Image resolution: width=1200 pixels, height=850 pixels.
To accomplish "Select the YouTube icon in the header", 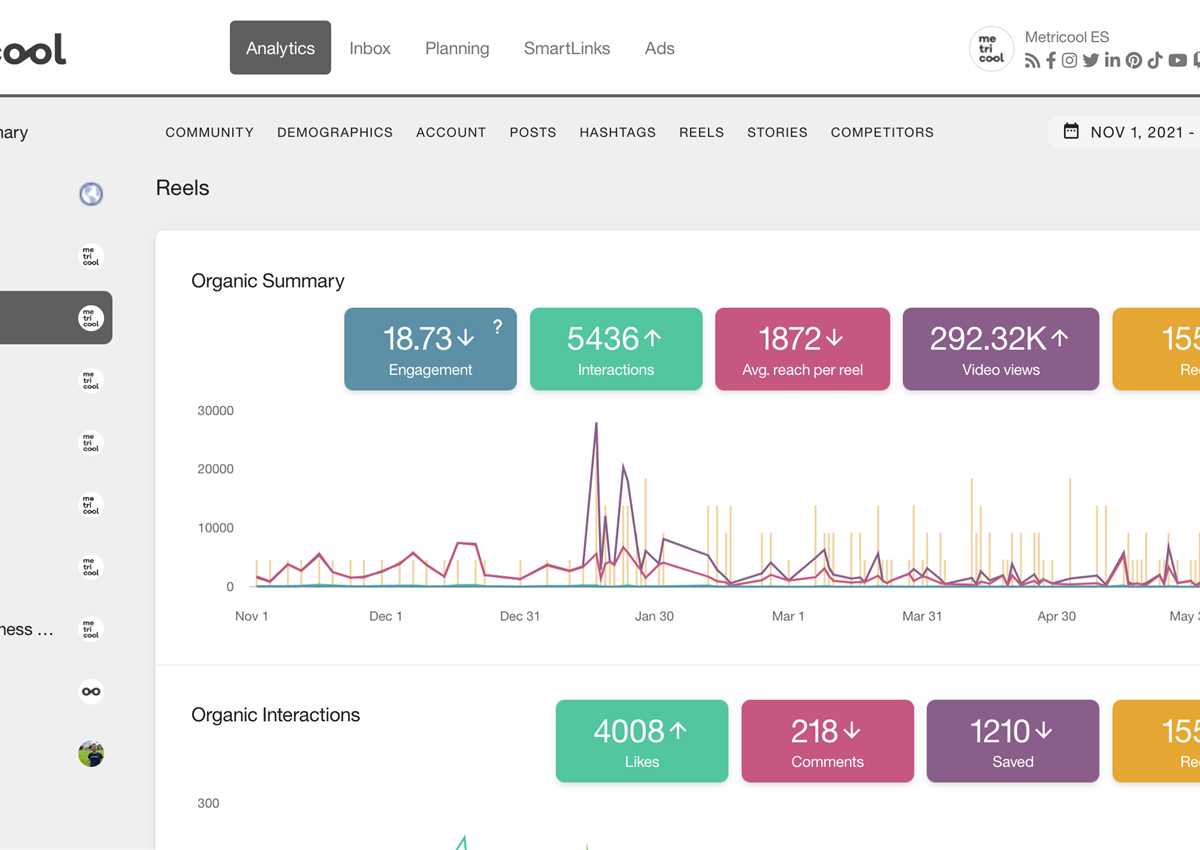I will click(1176, 60).
